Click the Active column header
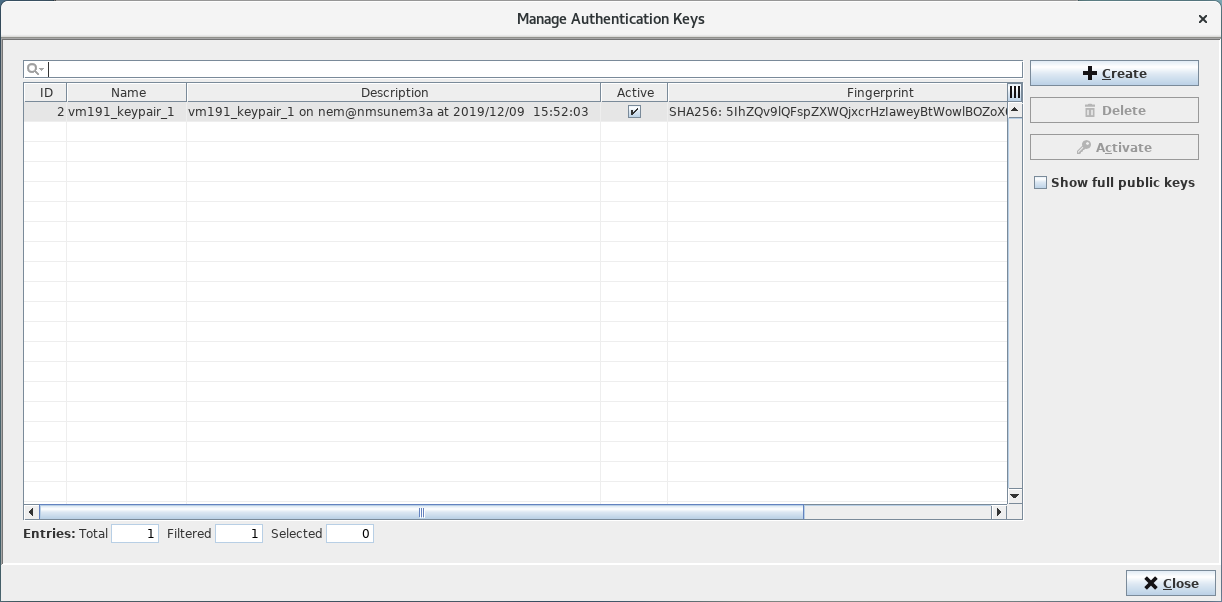 [x=635, y=92]
